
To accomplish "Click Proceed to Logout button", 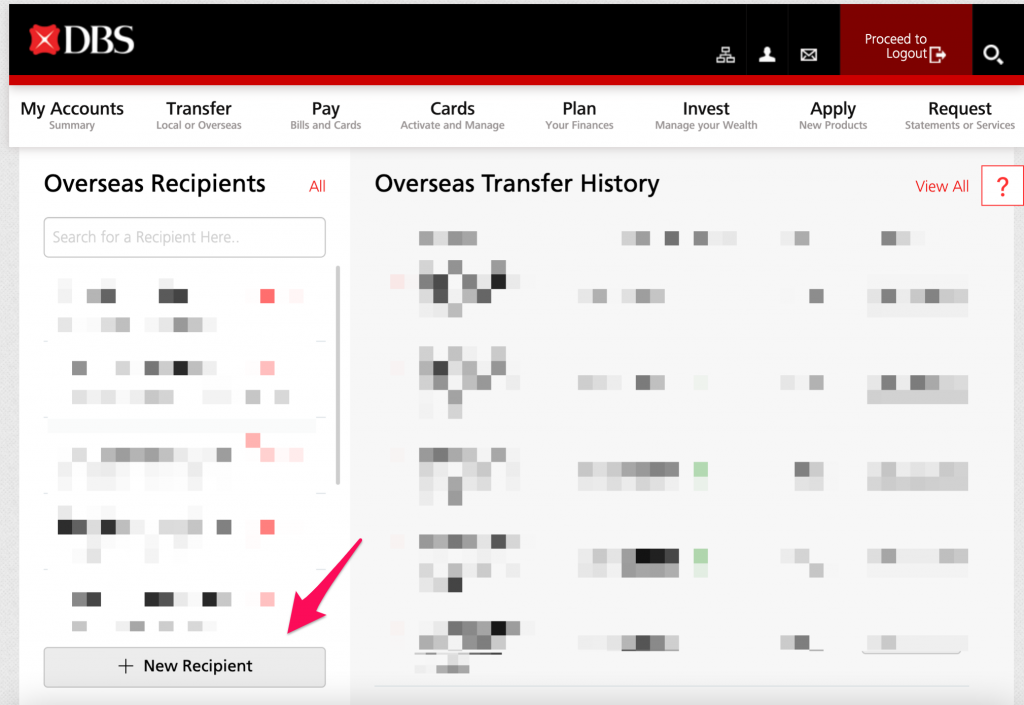I will (x=905, y=40).
